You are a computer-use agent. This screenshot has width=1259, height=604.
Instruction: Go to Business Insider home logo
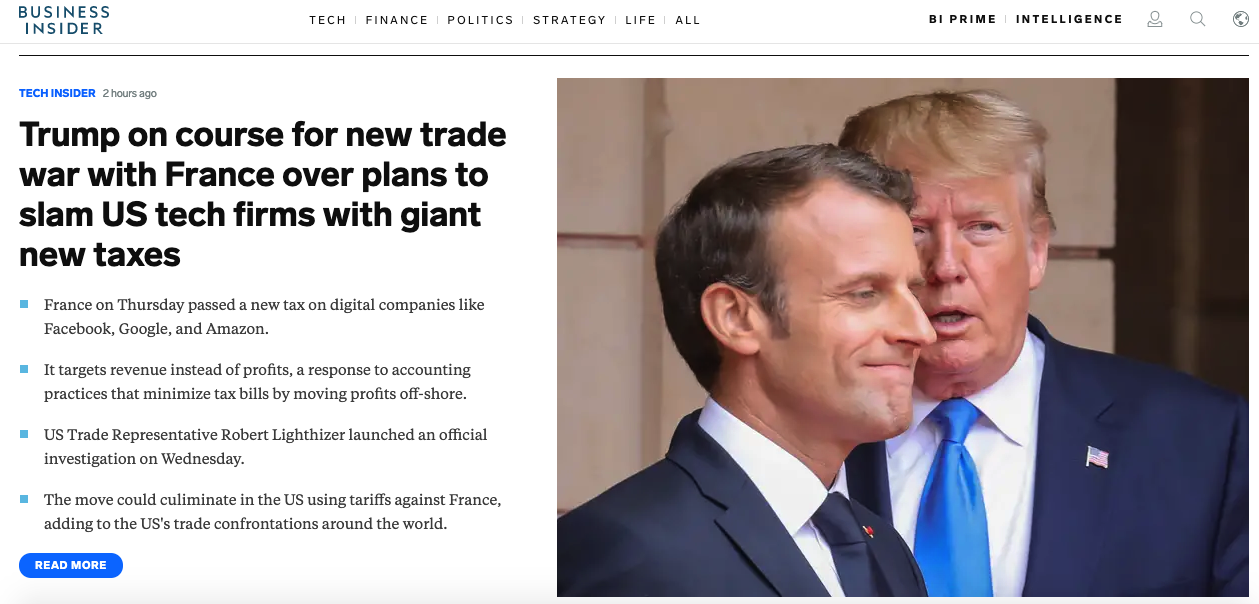coord(64,20)
